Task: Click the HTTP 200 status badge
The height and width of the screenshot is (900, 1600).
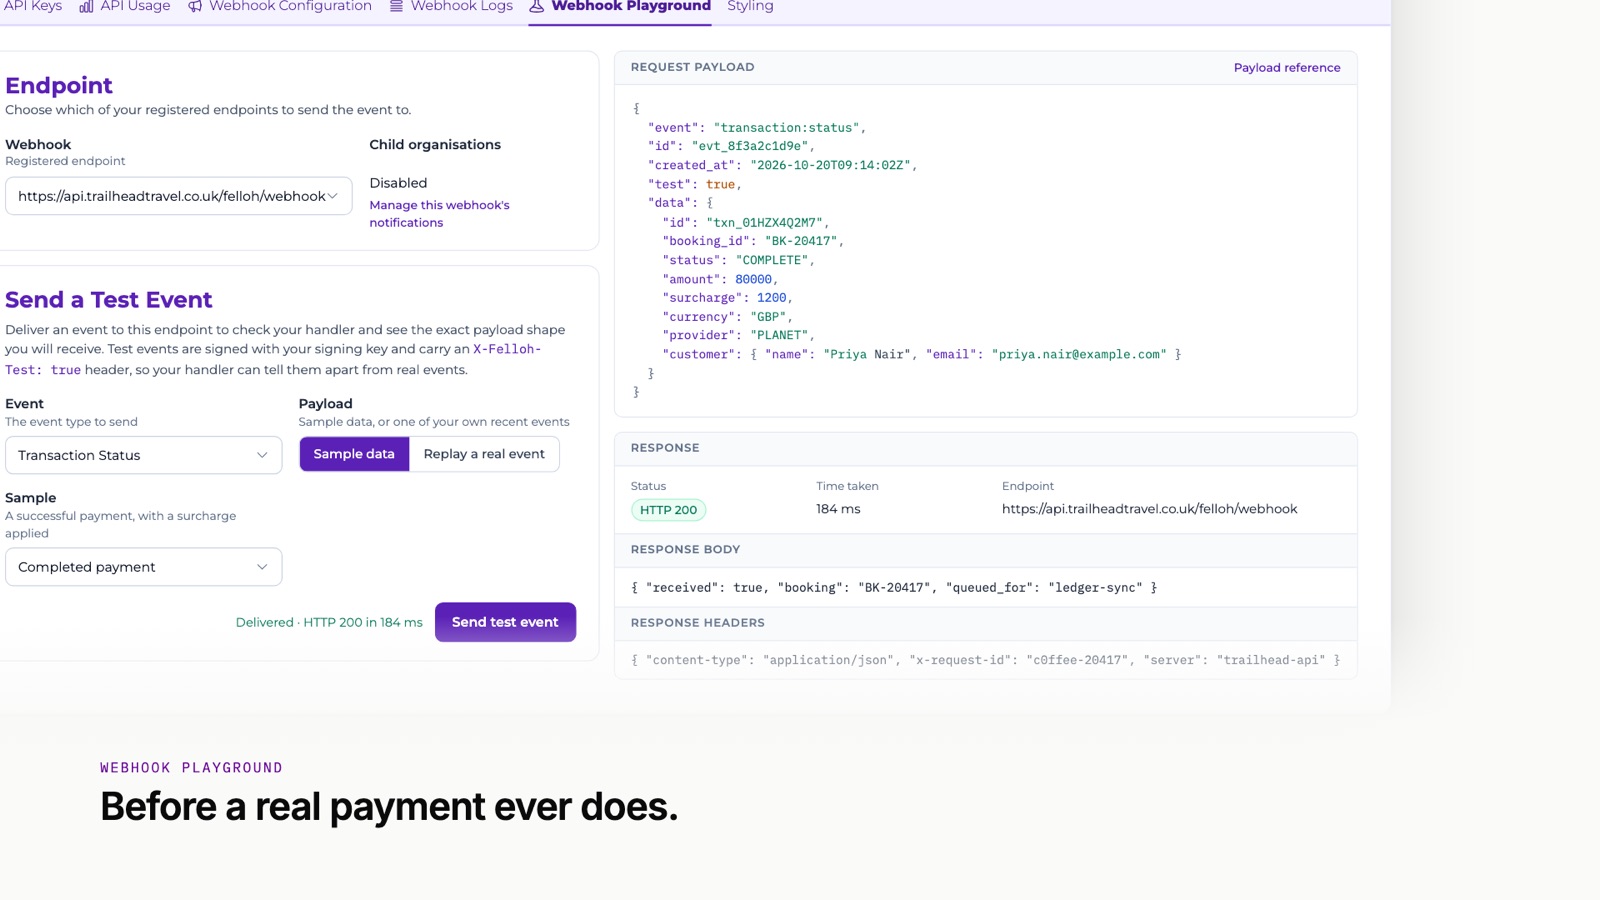Action: (669, 510)
